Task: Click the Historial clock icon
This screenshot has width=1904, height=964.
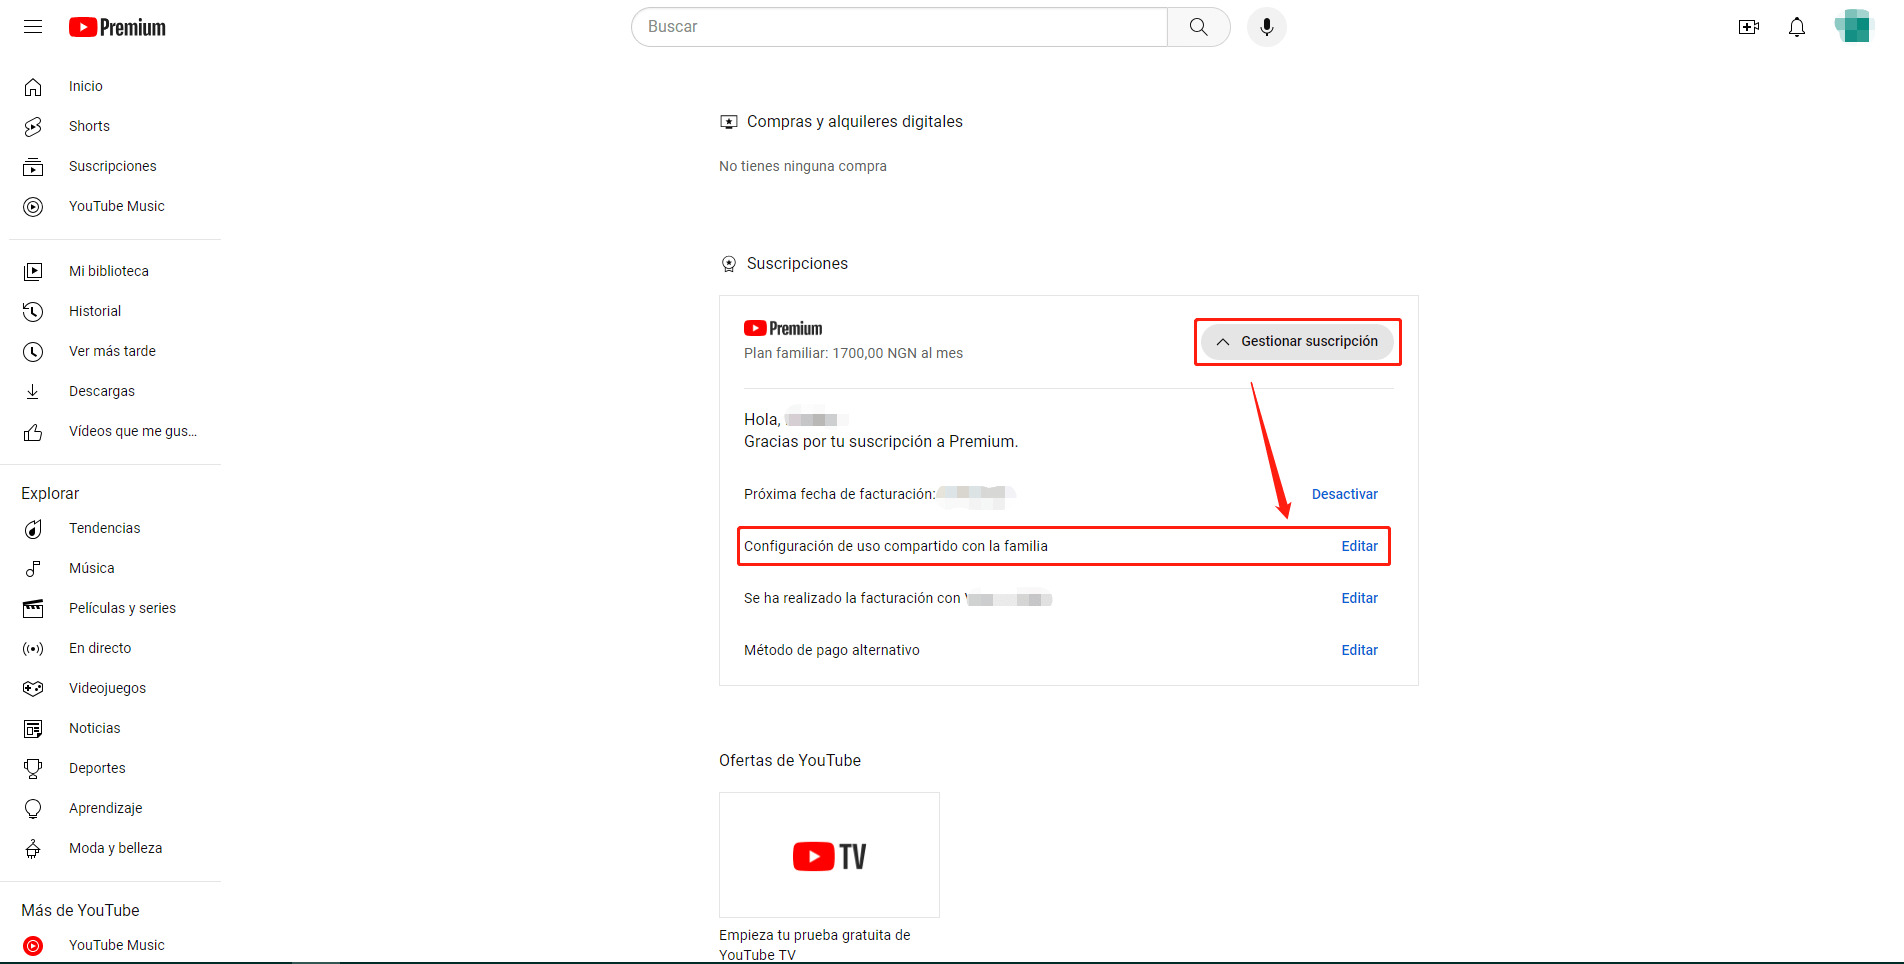Action: (33, 311)
